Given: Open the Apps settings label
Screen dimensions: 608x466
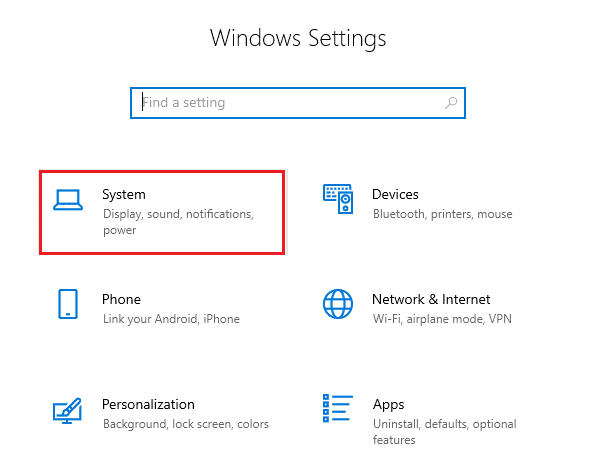Looking at the screenshot, I should point(388,404).
